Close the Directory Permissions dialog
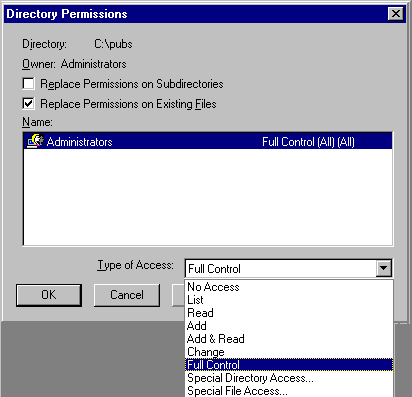 point(396,14)
